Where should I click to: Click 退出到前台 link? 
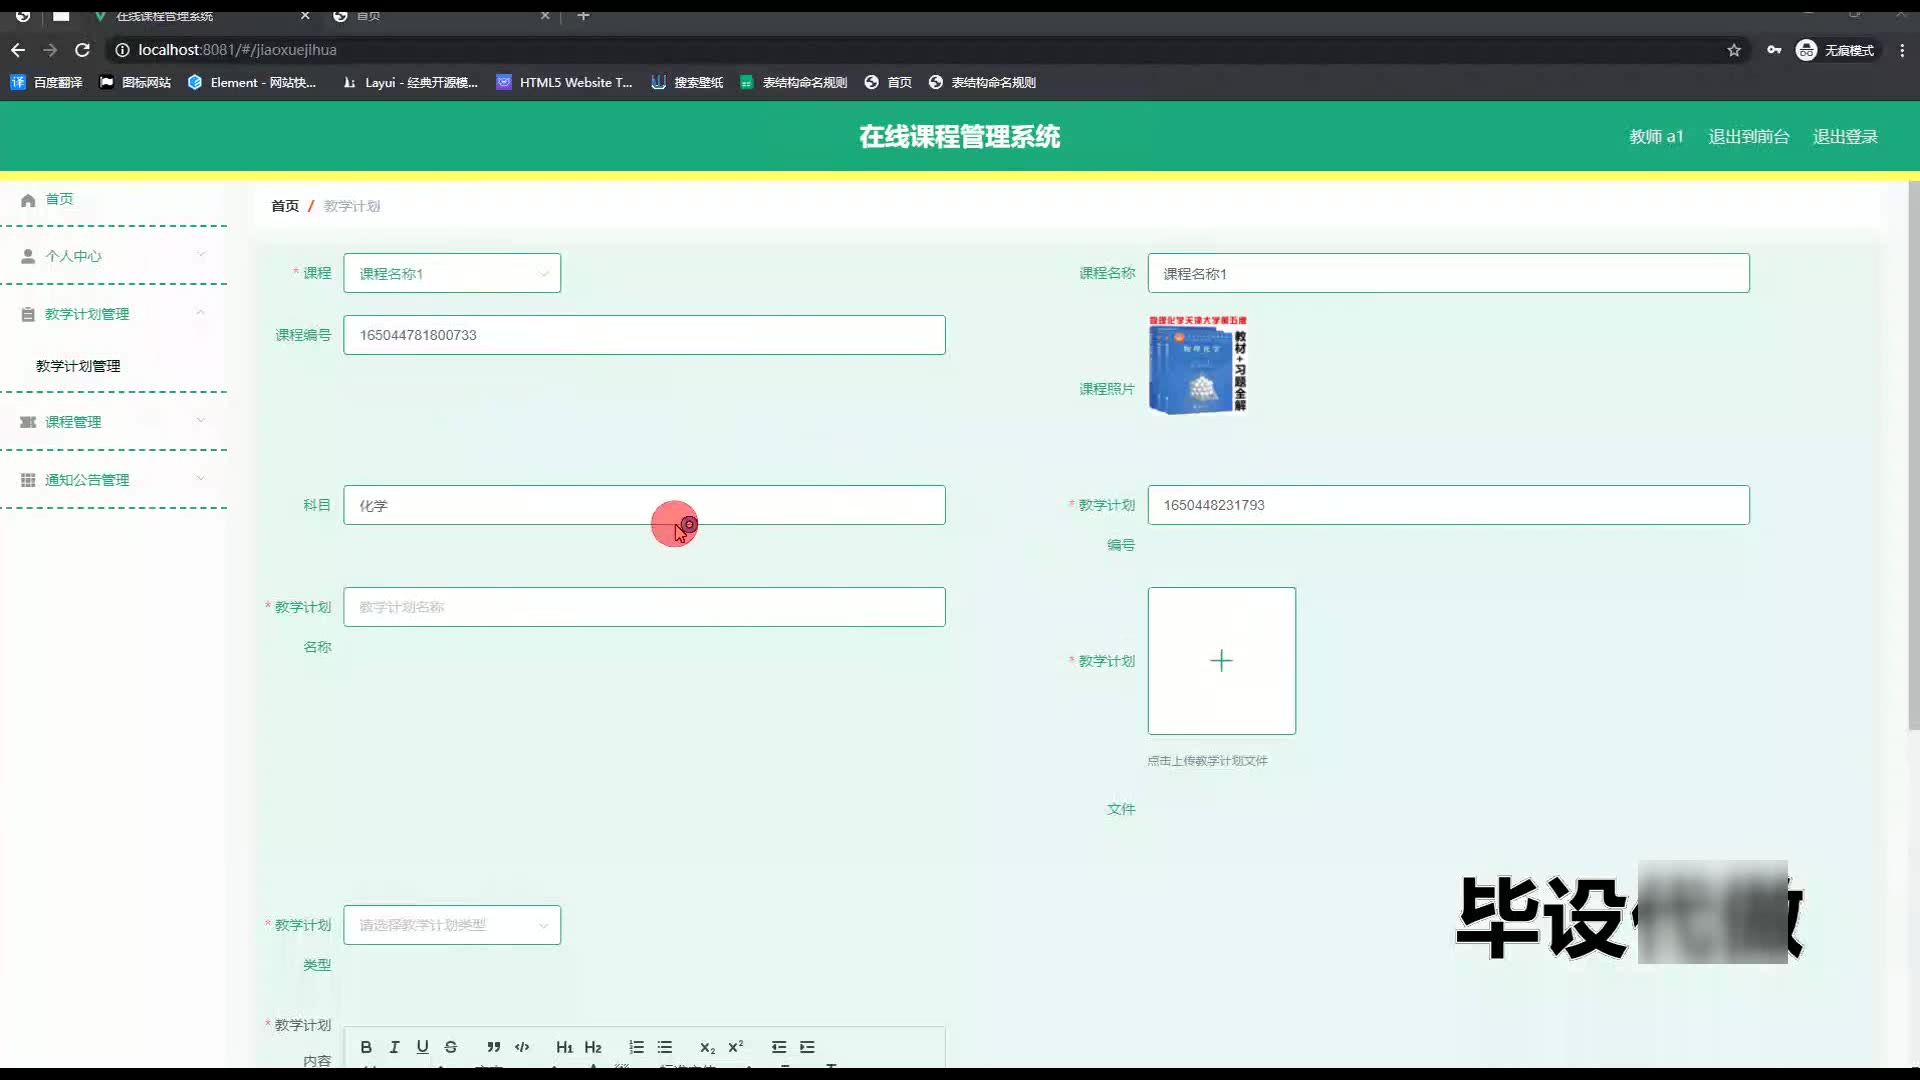pos(1748,137)
